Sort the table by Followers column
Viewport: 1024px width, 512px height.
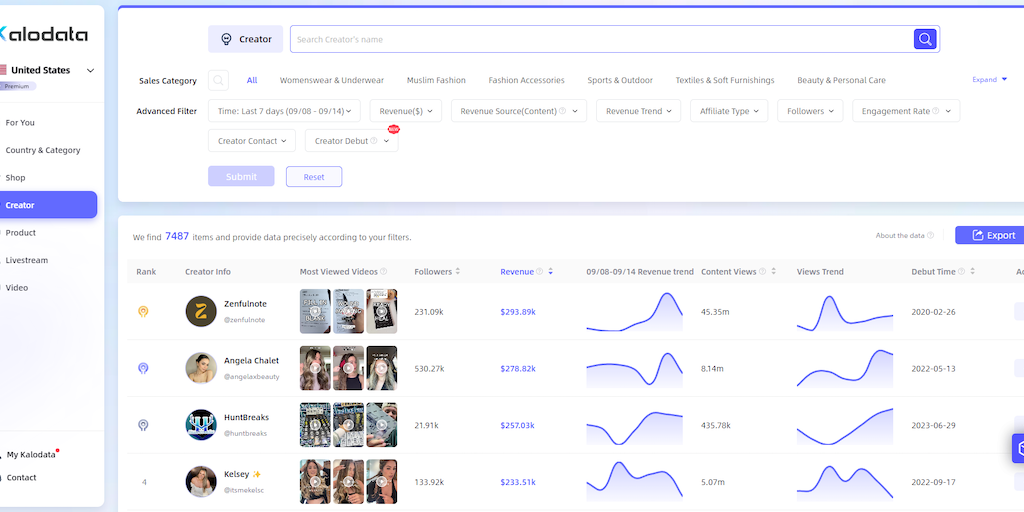460,272
